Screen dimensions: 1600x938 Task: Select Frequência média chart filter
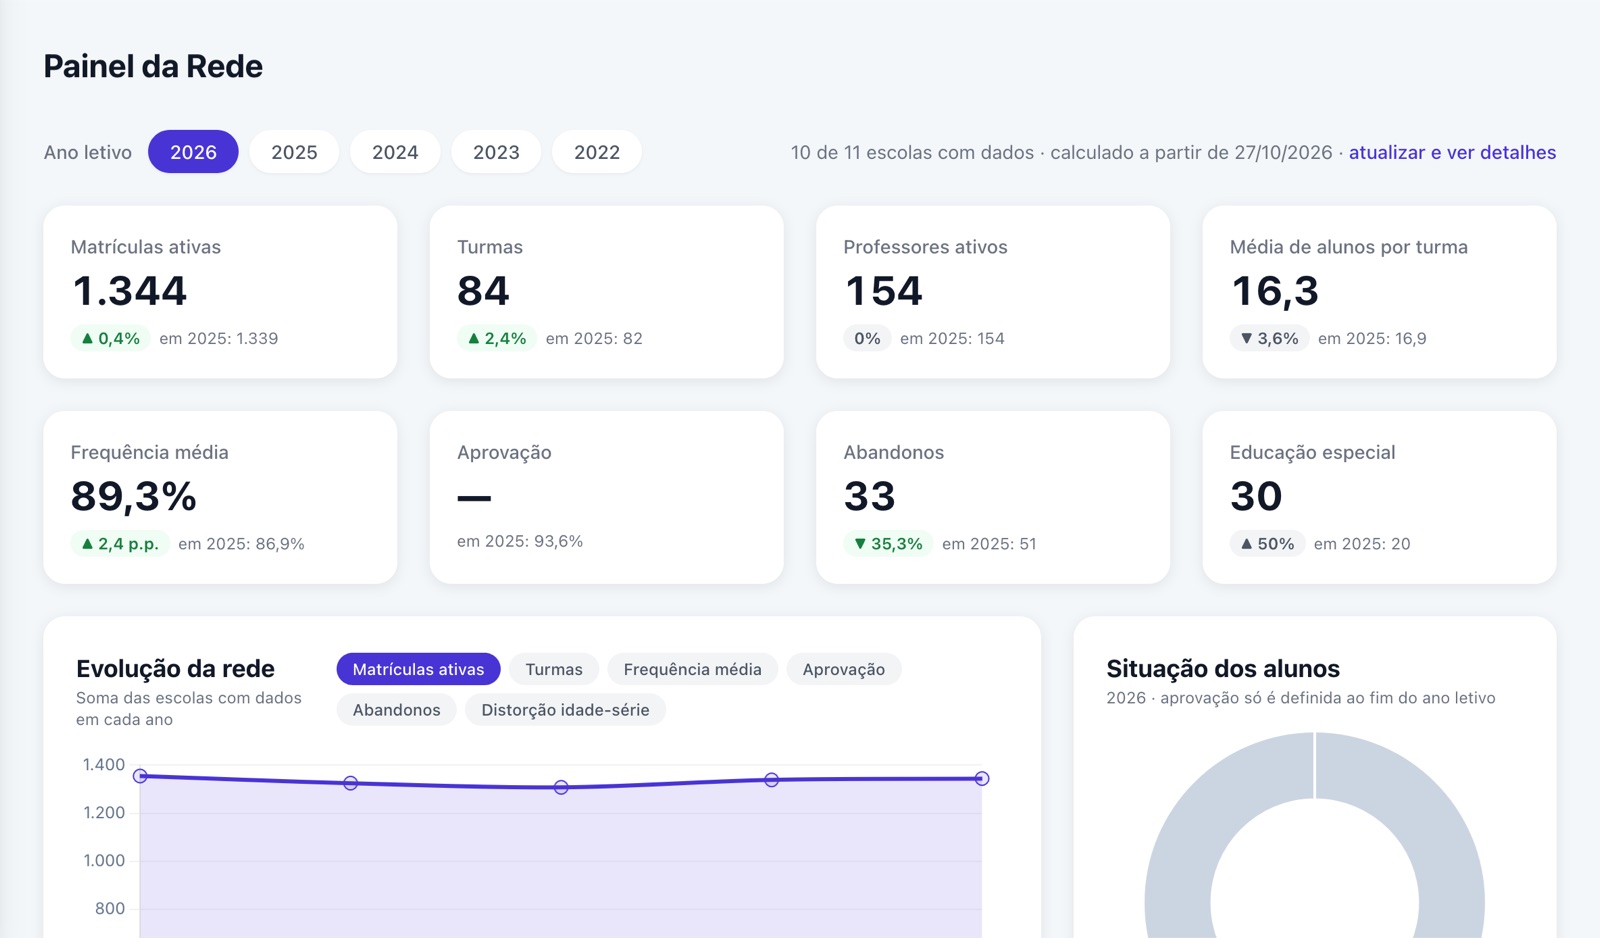(692, 669)
